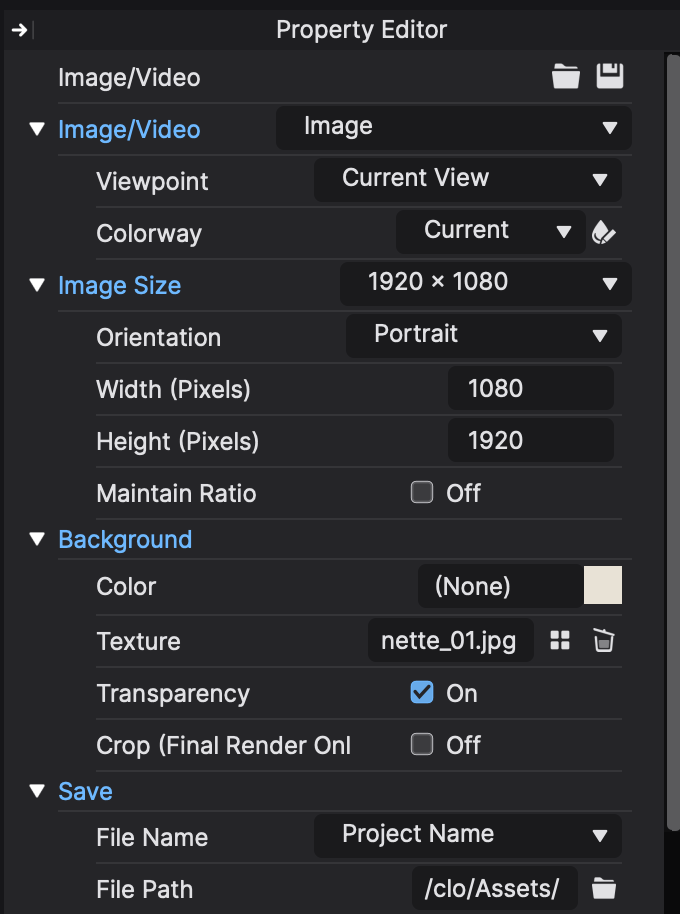Save settings using the disk icon
Viewport: 680px width, 914px height.
tap(610, 75)
